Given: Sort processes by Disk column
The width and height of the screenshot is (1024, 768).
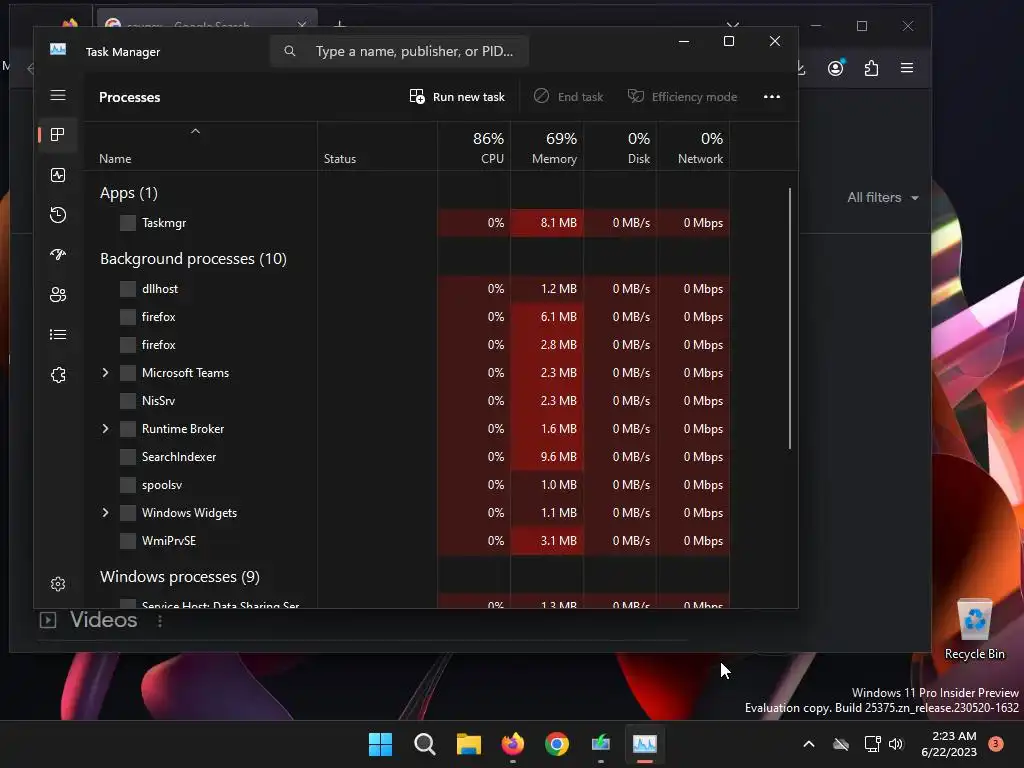Looking at the screenshot, I should tap(620, 147).
